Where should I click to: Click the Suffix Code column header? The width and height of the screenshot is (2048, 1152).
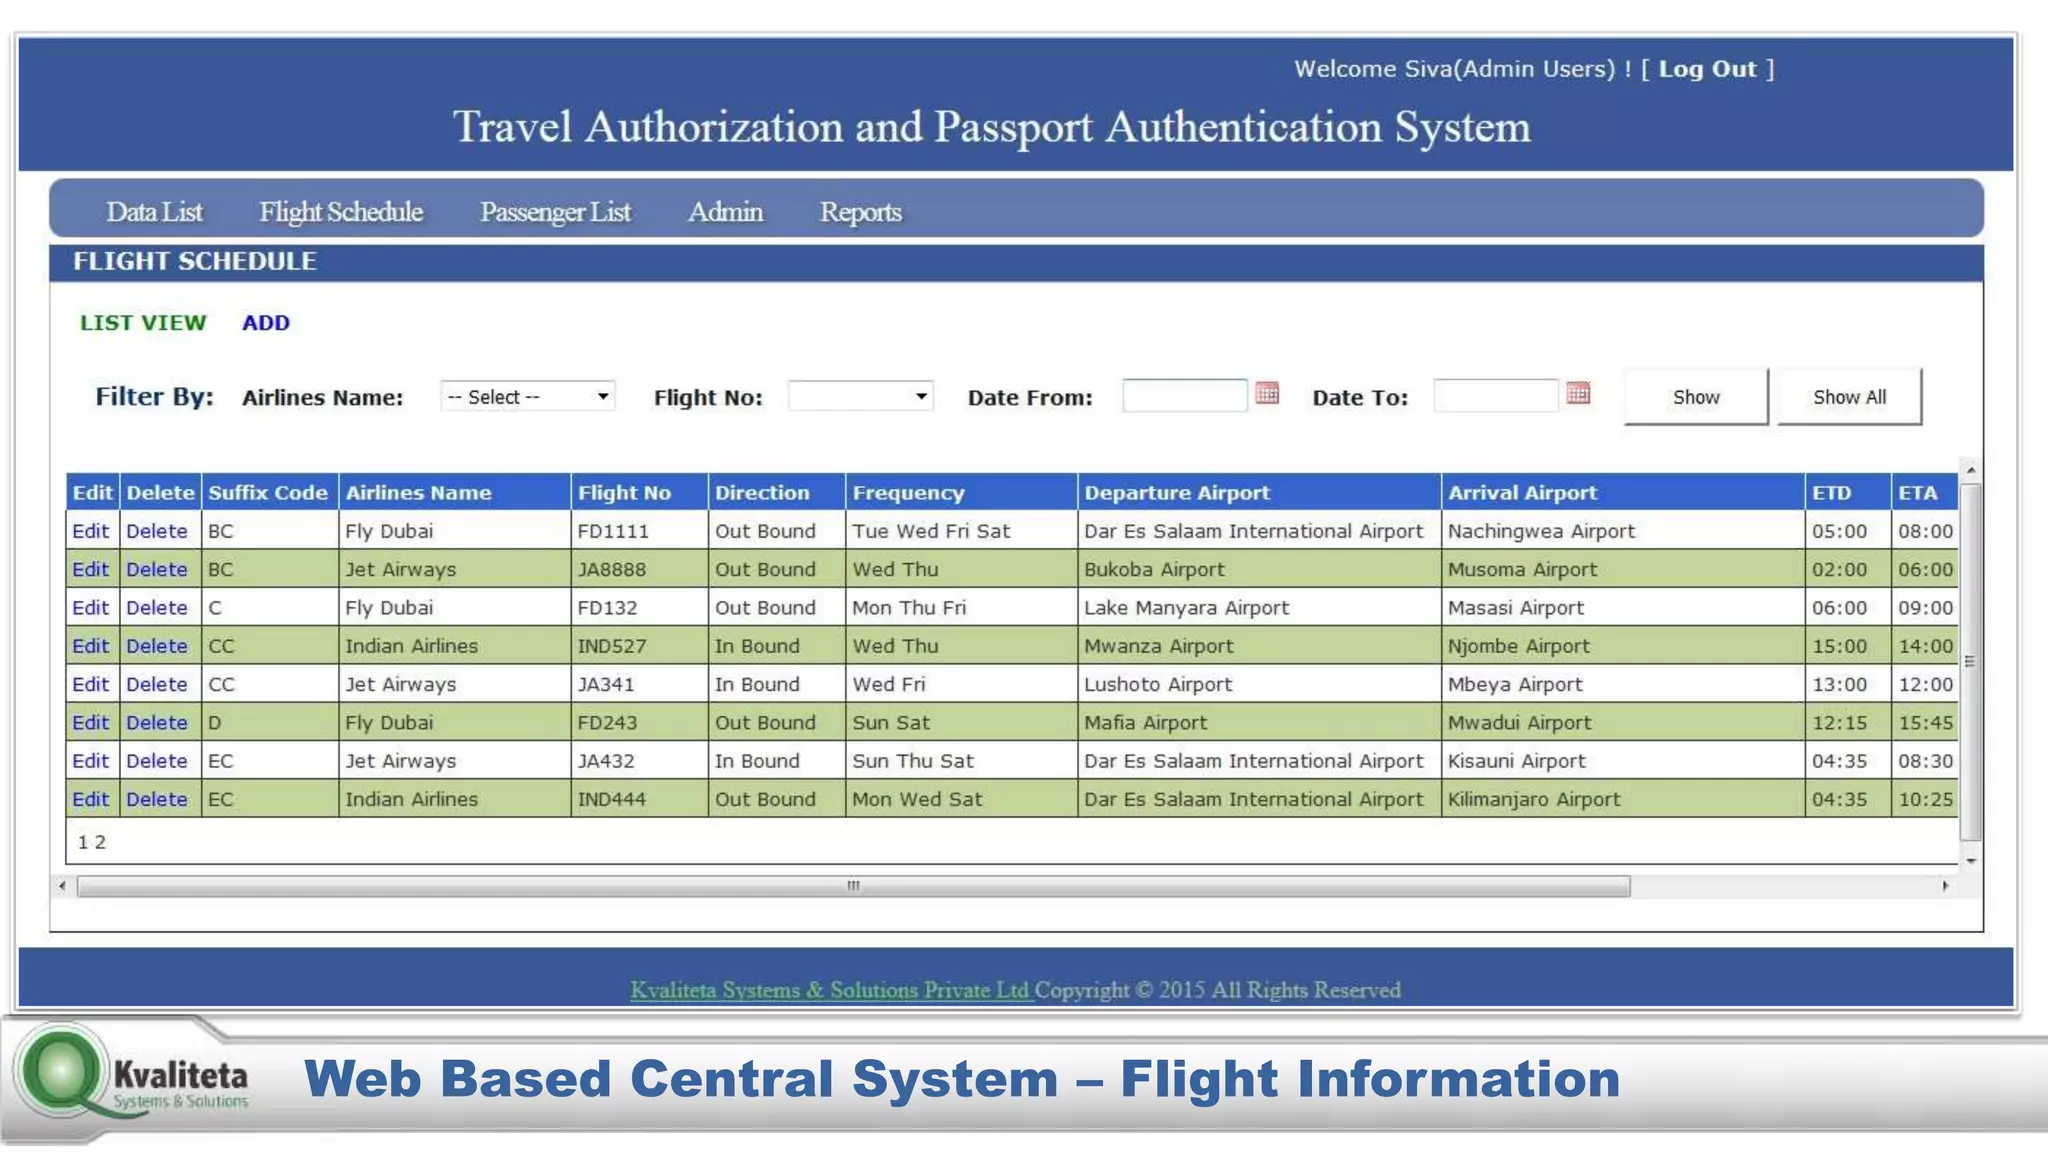pyautogui.click(x=269, y=492)
